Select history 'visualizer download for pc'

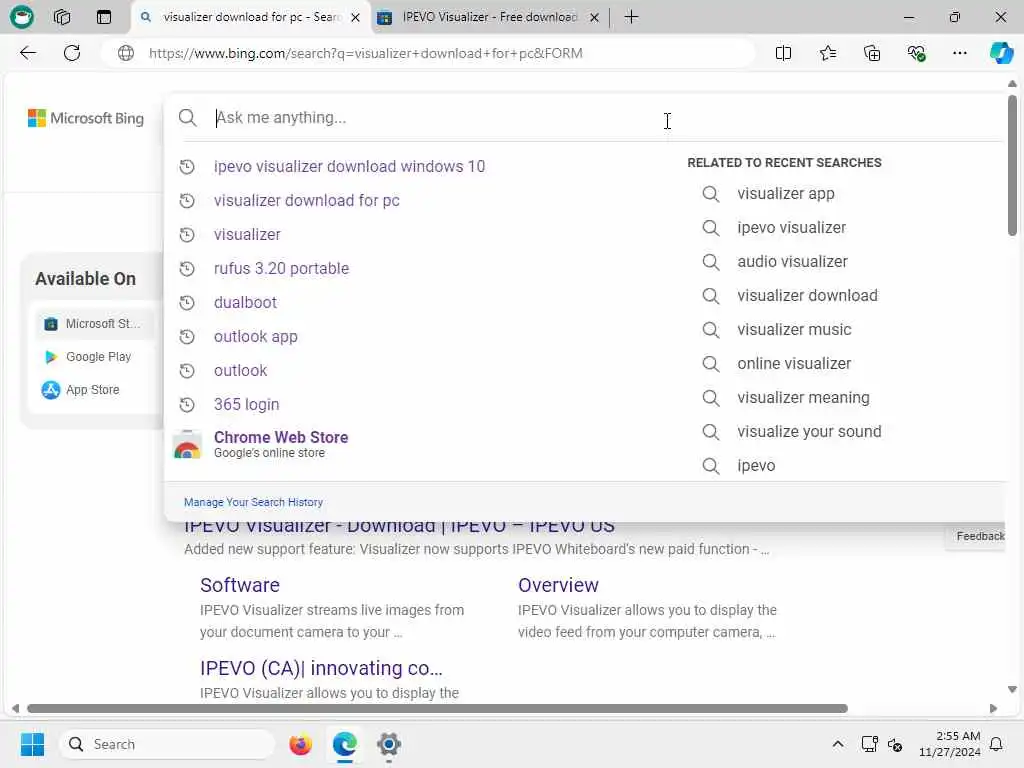306,200
